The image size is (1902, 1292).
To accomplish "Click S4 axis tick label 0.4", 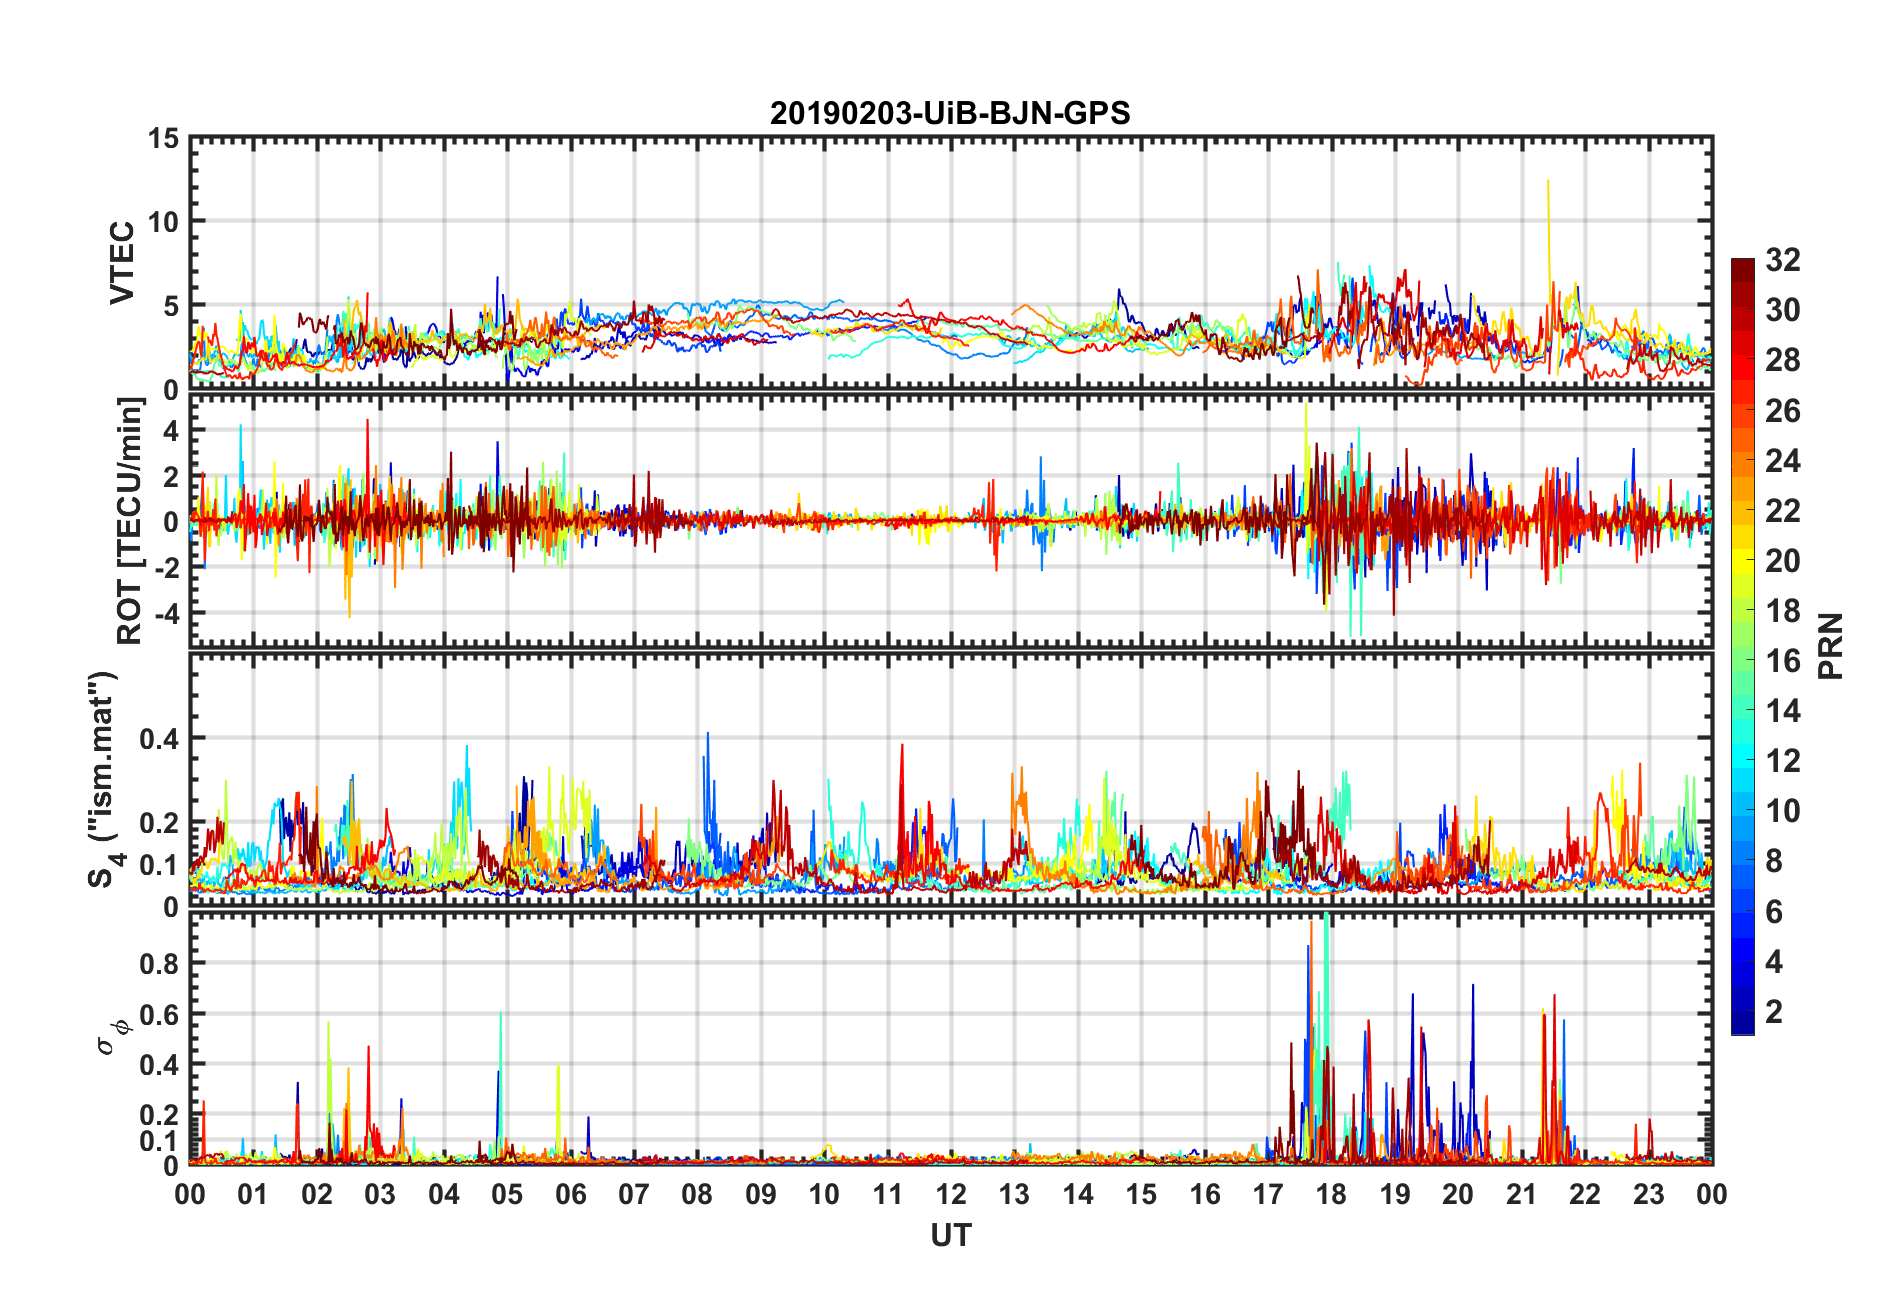I will pyautogui.click(x=159, y=739).
